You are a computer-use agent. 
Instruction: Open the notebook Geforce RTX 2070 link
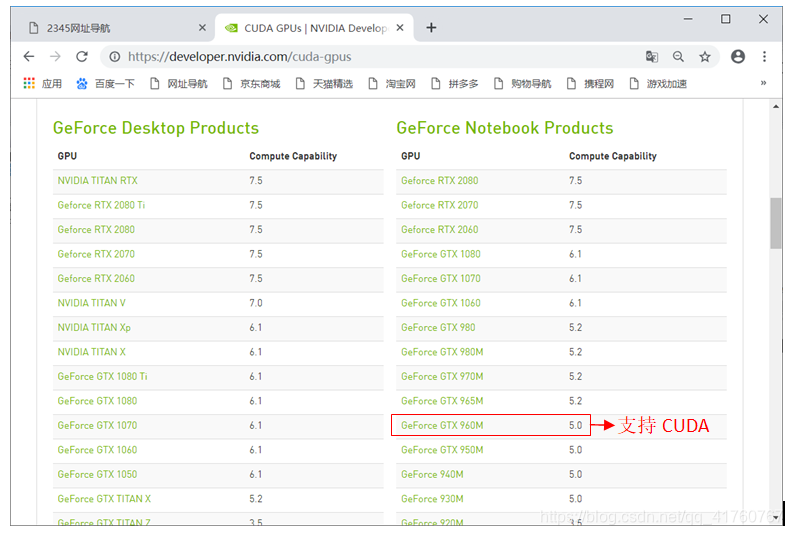click(439, 205)
